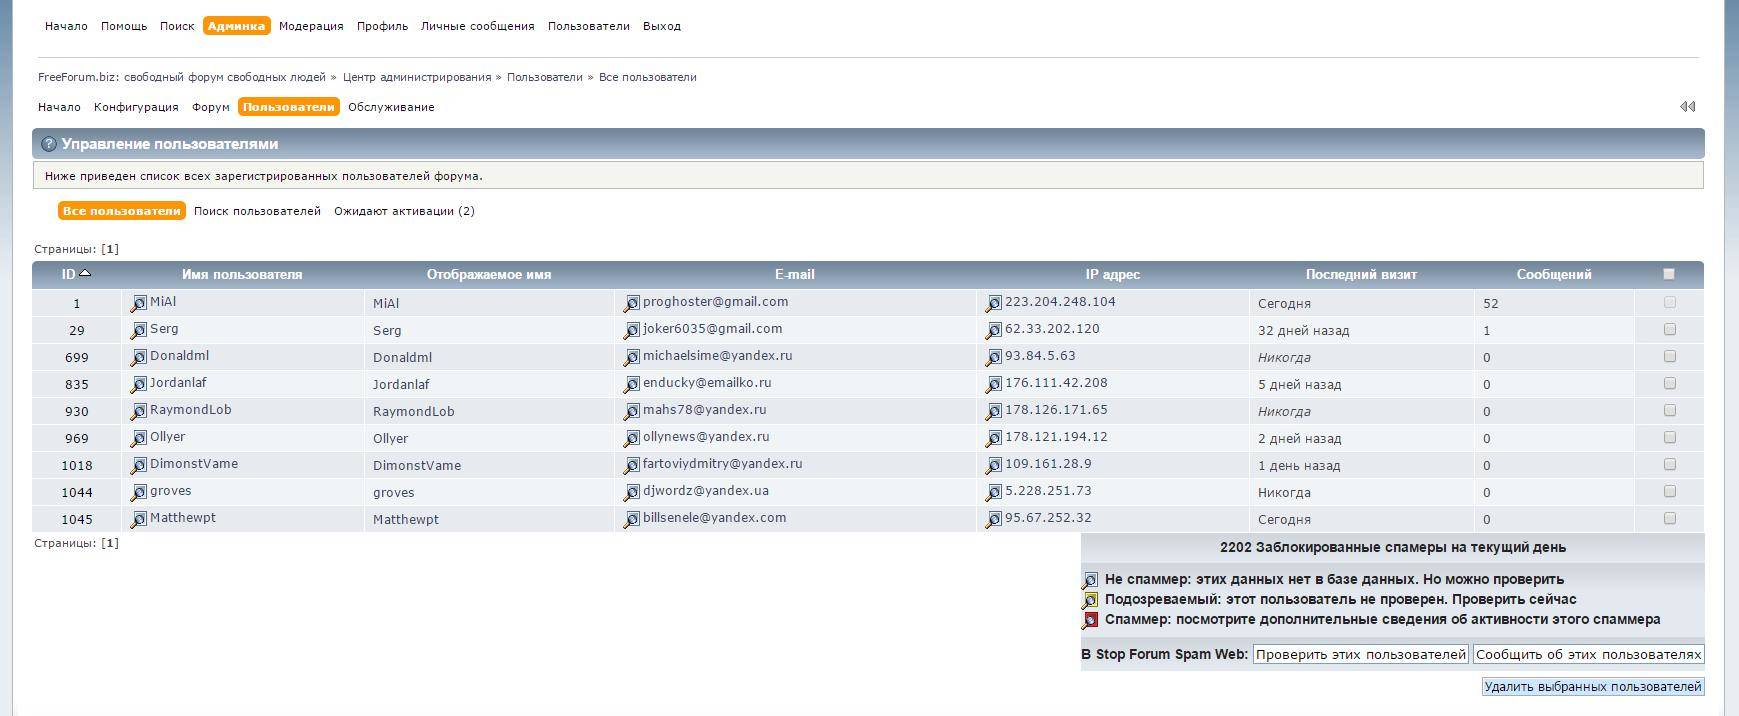This screenshot has height=716, width=1739.
Task: Select checkbox for user Serg
Action: [x=1669, y=329]
